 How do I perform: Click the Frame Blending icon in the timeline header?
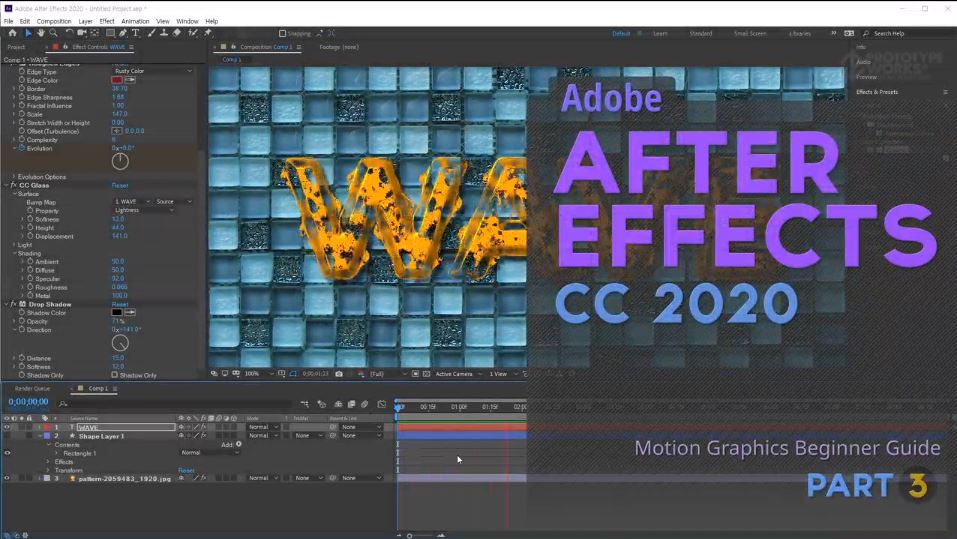352,404
